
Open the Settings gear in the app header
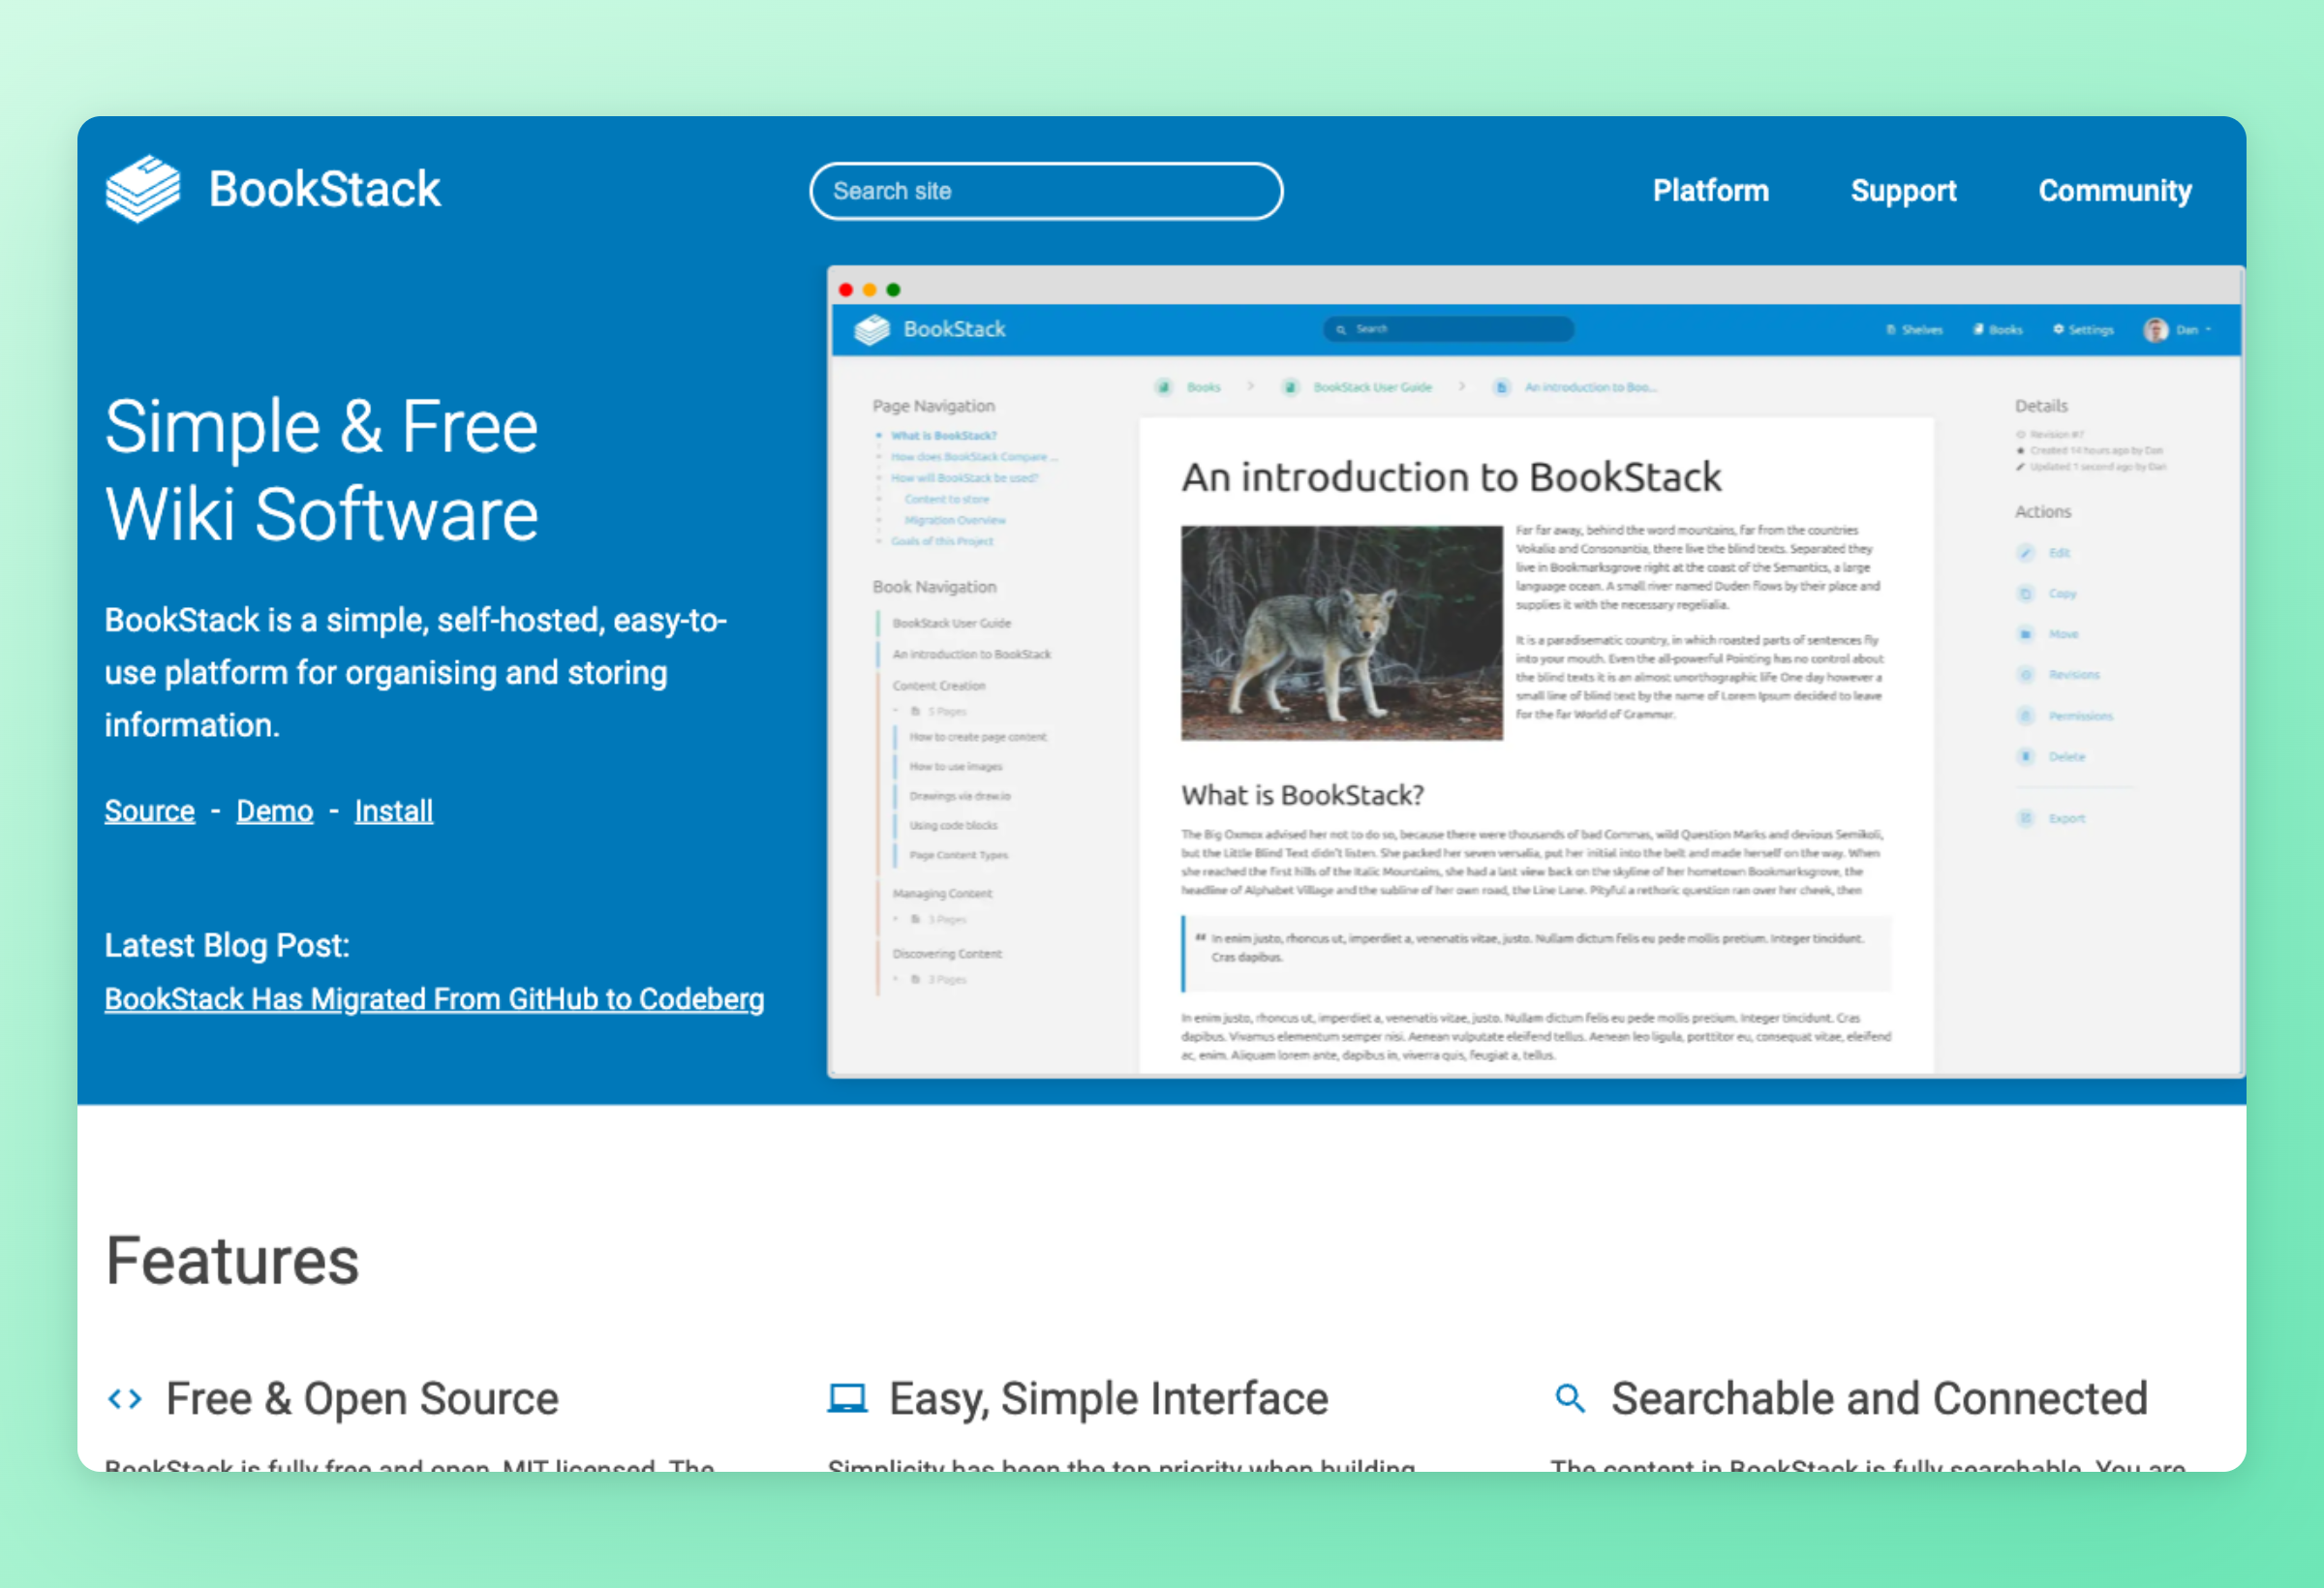point(2058,329)
